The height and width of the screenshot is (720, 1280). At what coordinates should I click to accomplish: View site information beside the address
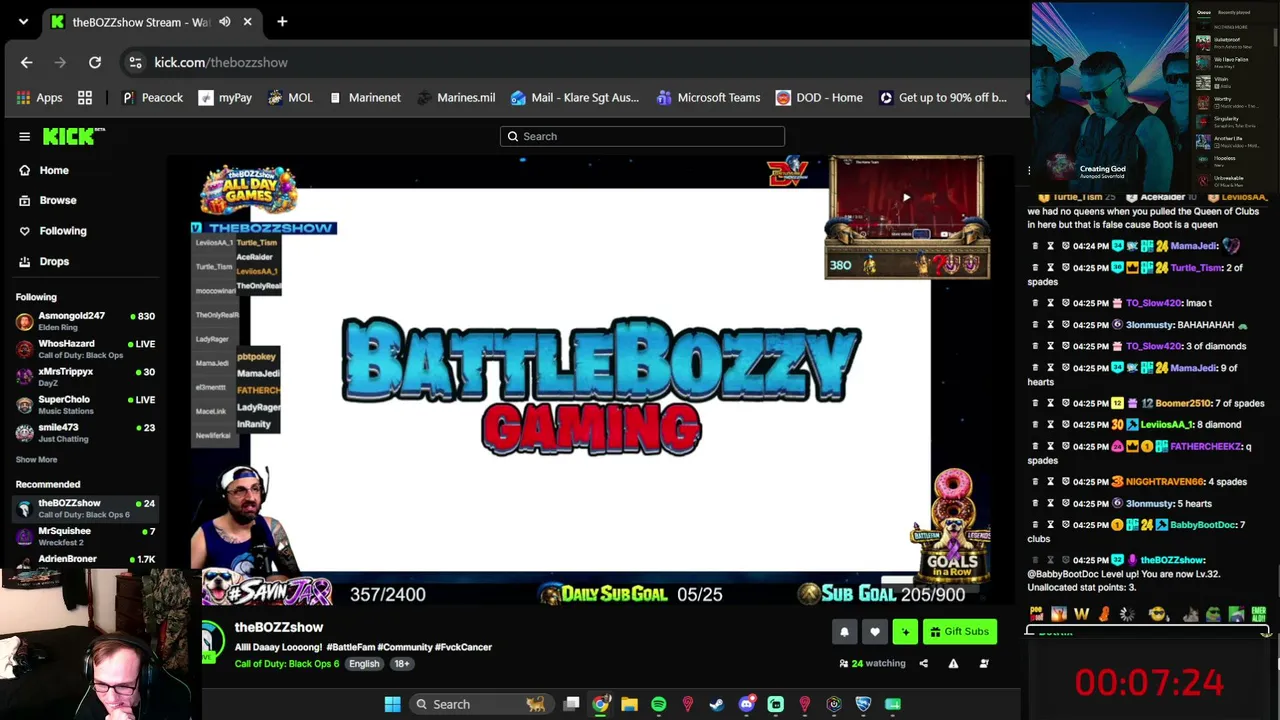point(135,62)
